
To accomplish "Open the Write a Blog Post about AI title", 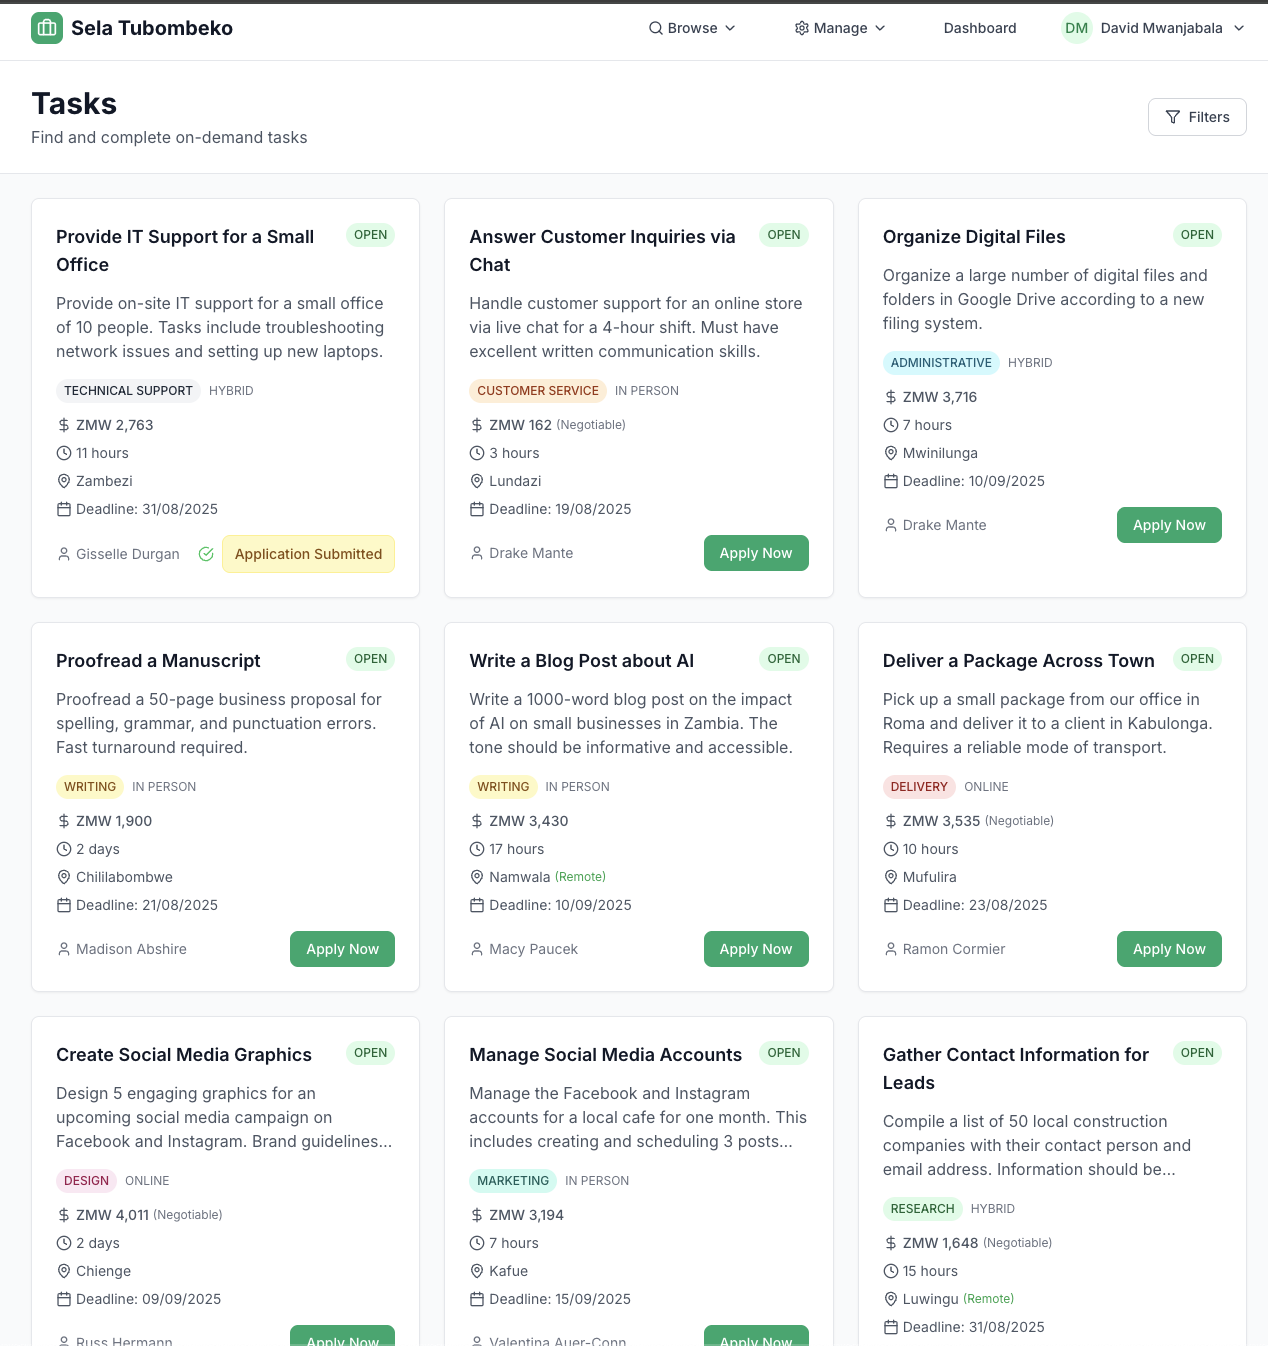I will (581, 661).
